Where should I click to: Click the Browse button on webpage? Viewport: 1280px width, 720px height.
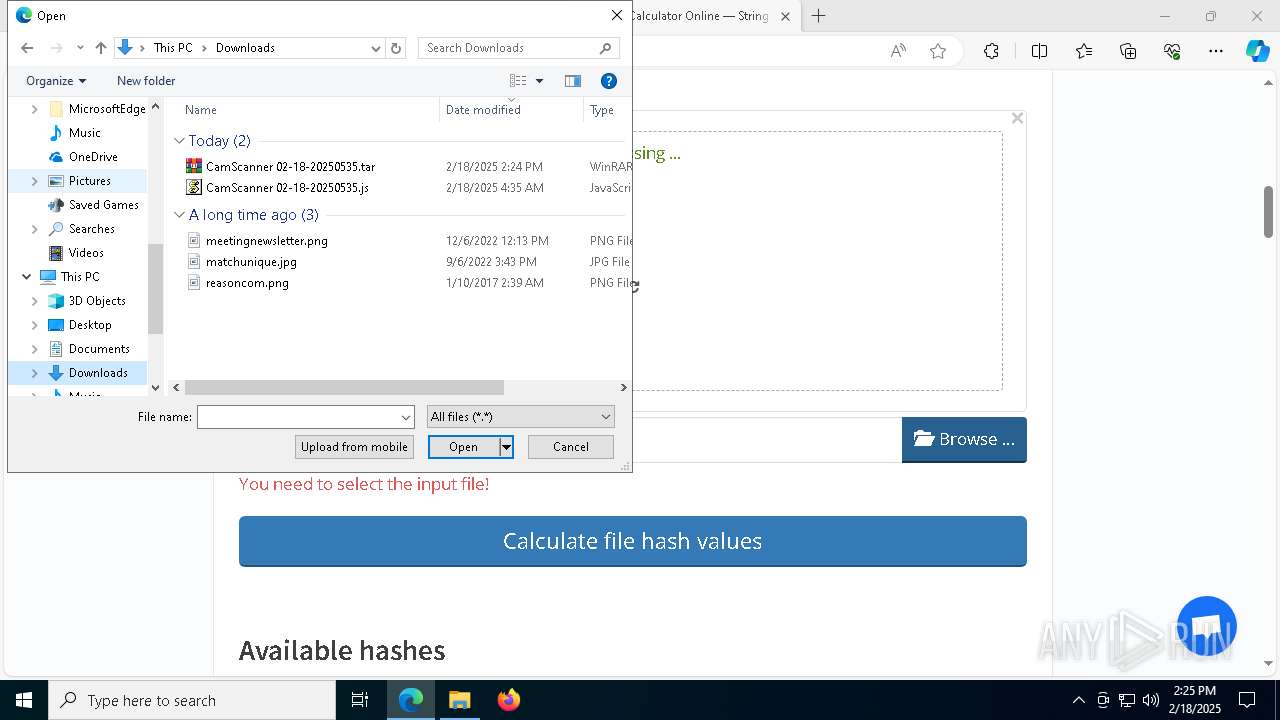pos(964,439)
